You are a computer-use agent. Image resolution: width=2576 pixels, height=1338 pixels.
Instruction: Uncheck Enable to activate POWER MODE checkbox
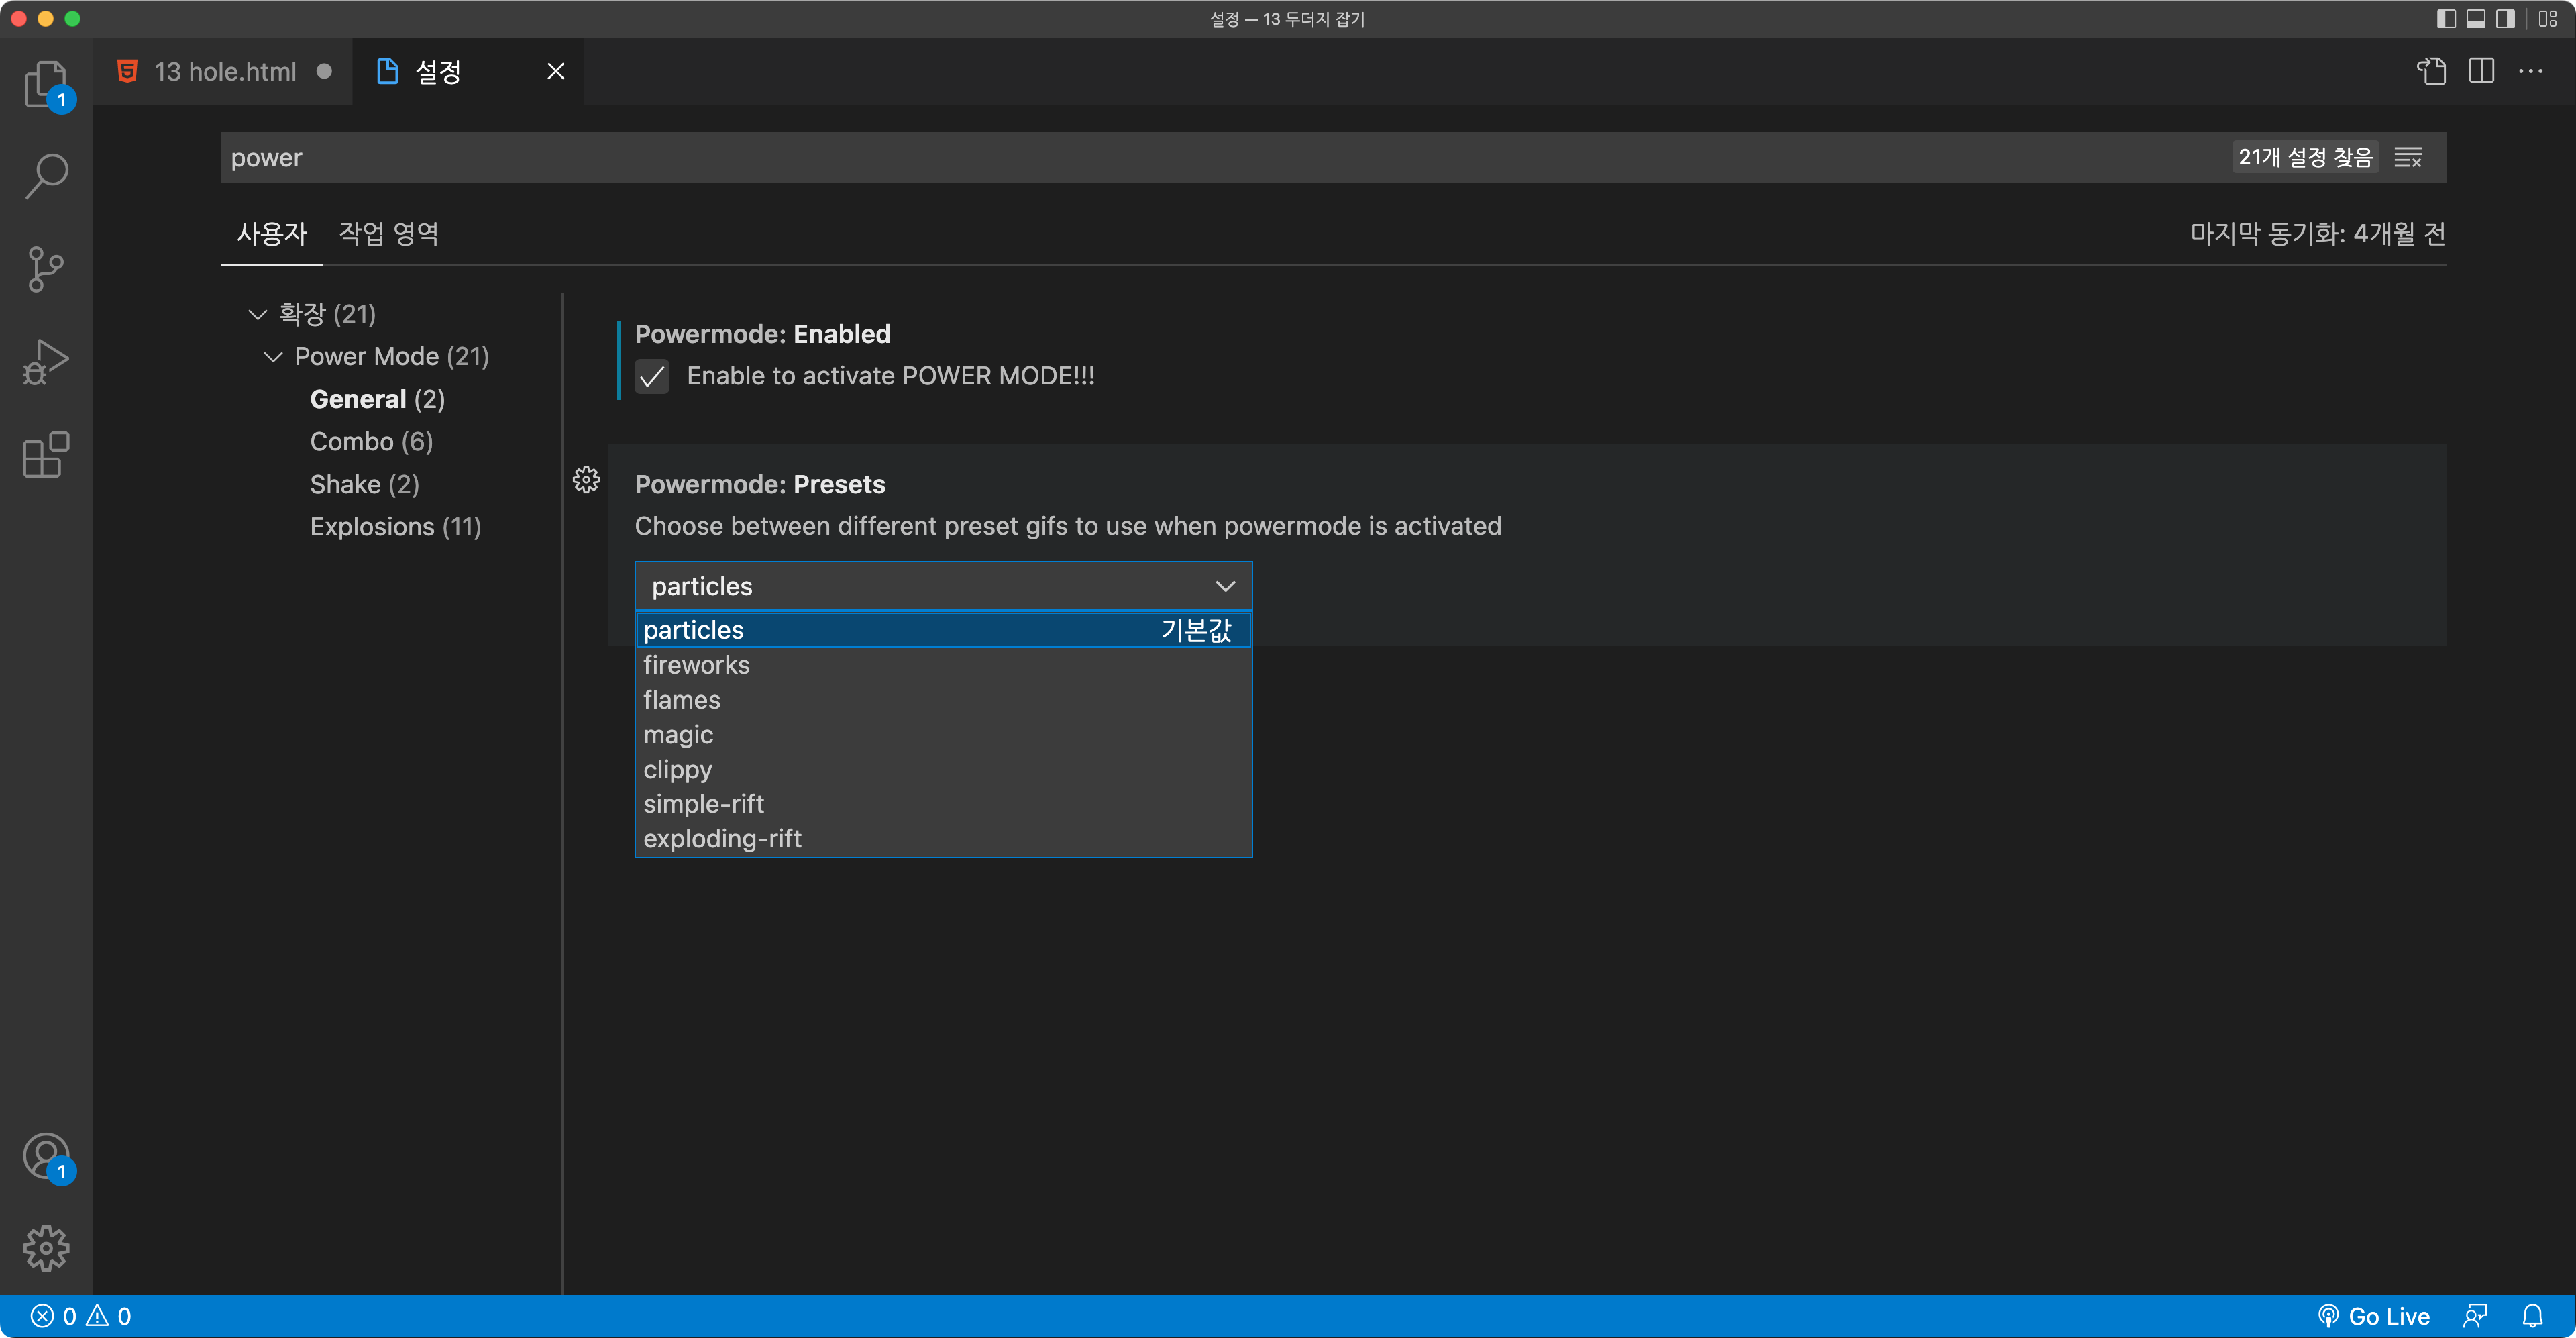coord(652,376)
